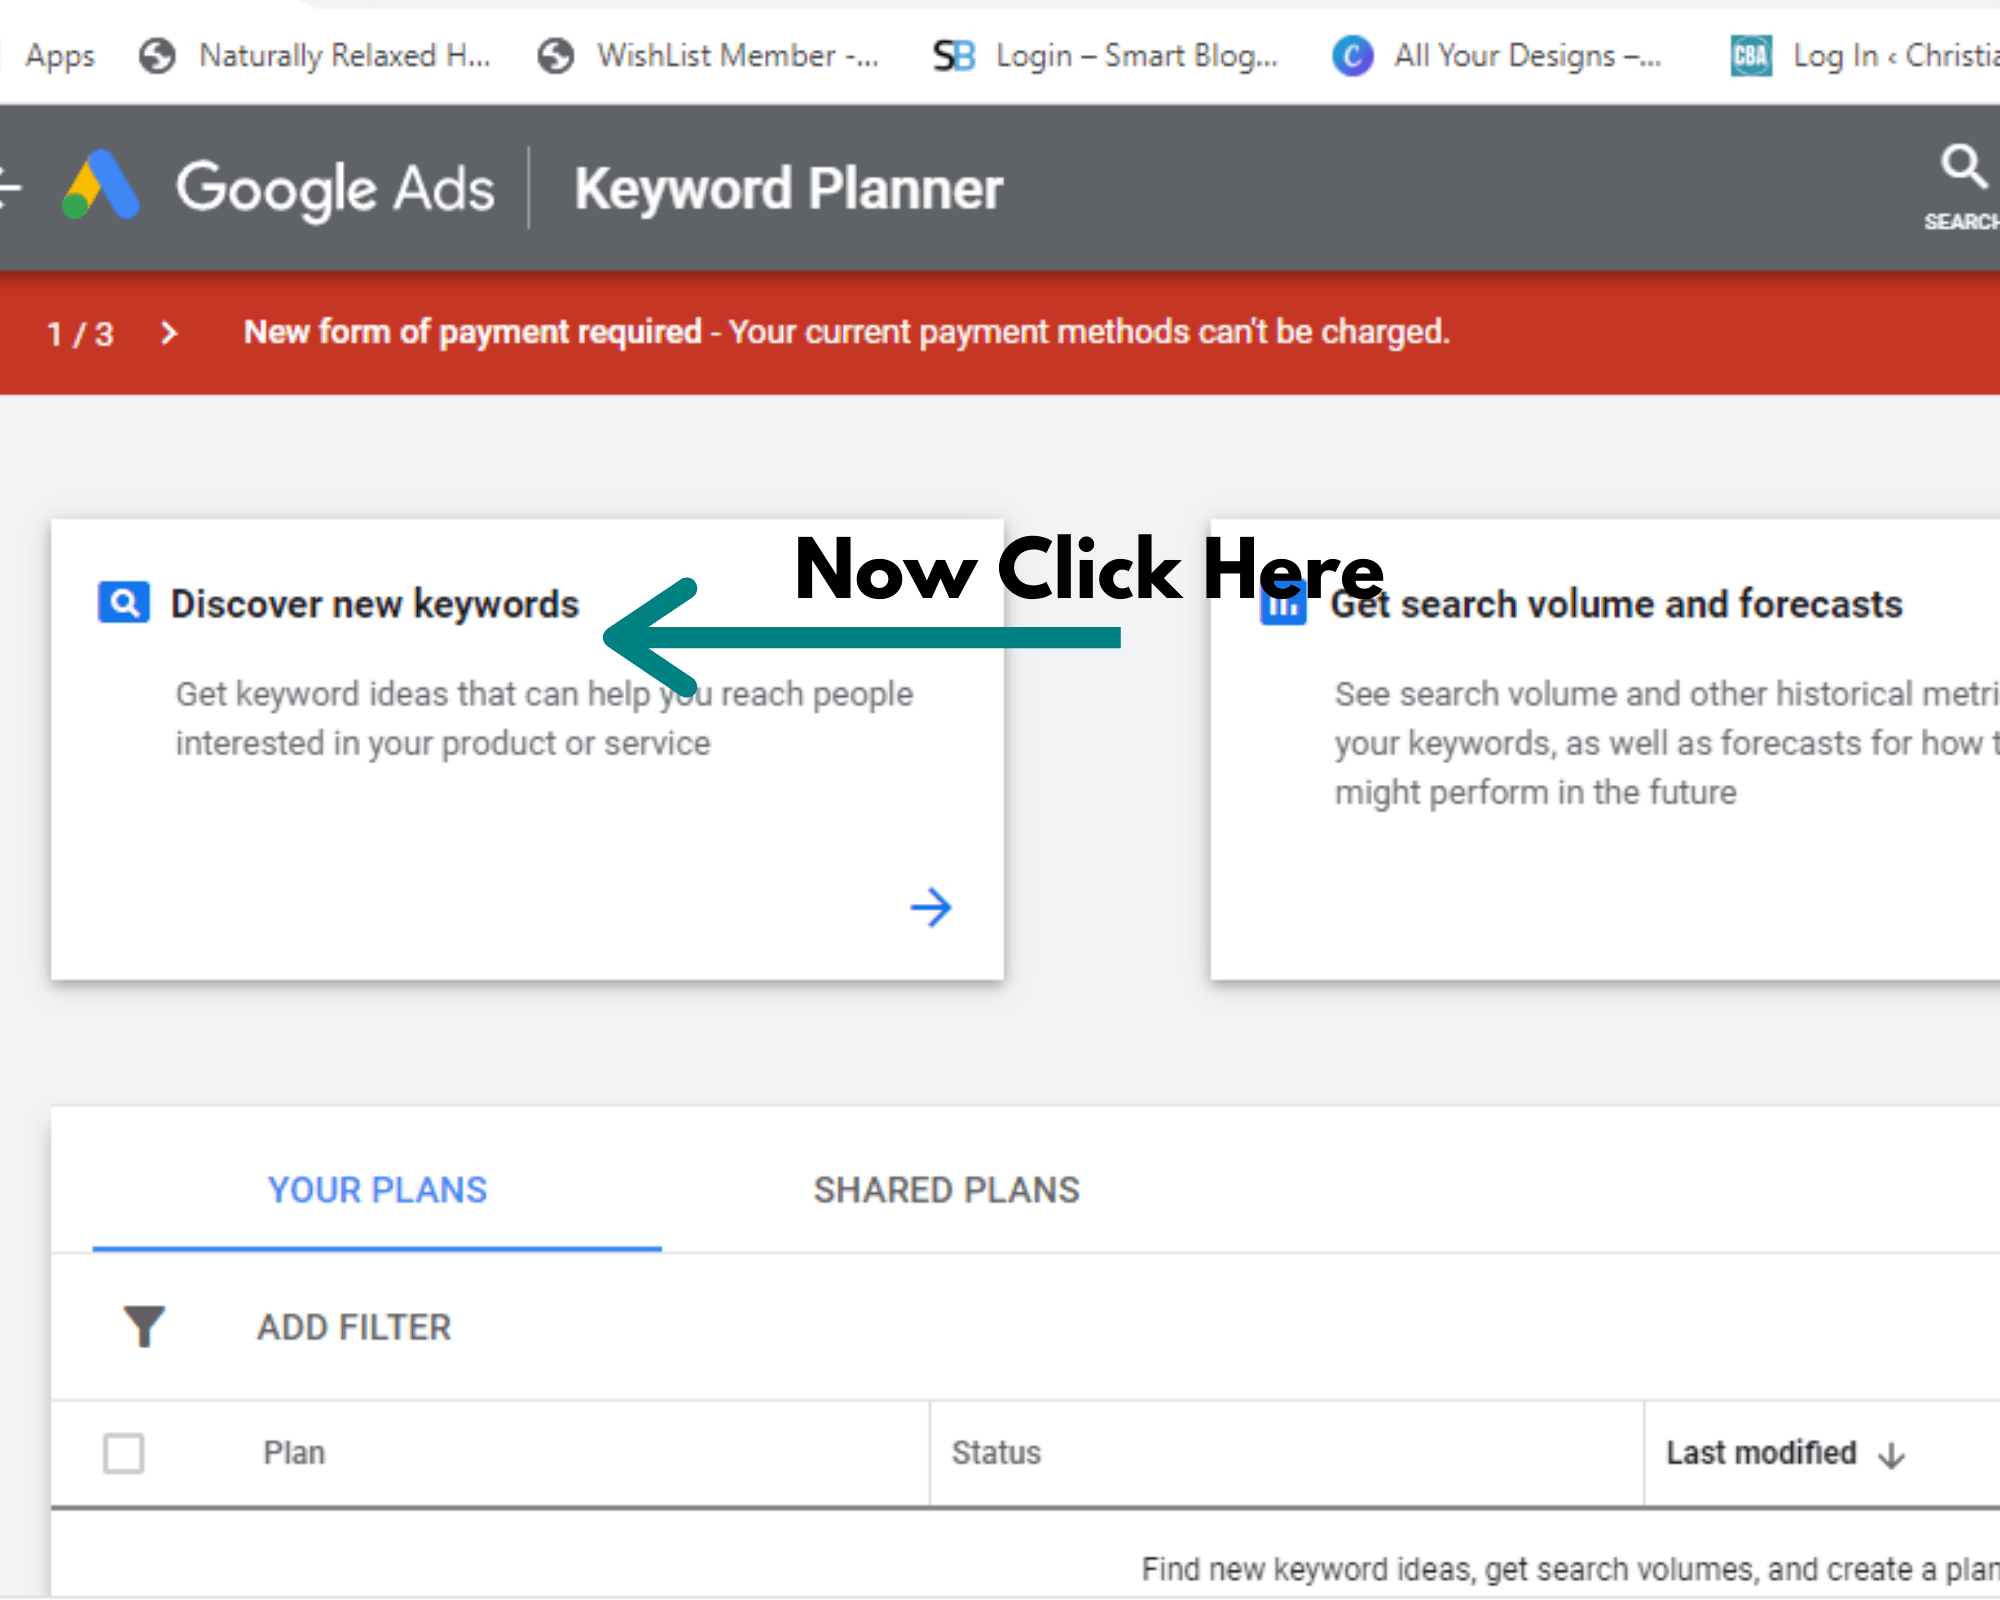The height and width of the screenshot is (1600, 2000).
Task: Click the Keyword Planner title
Action: [788, 188]
